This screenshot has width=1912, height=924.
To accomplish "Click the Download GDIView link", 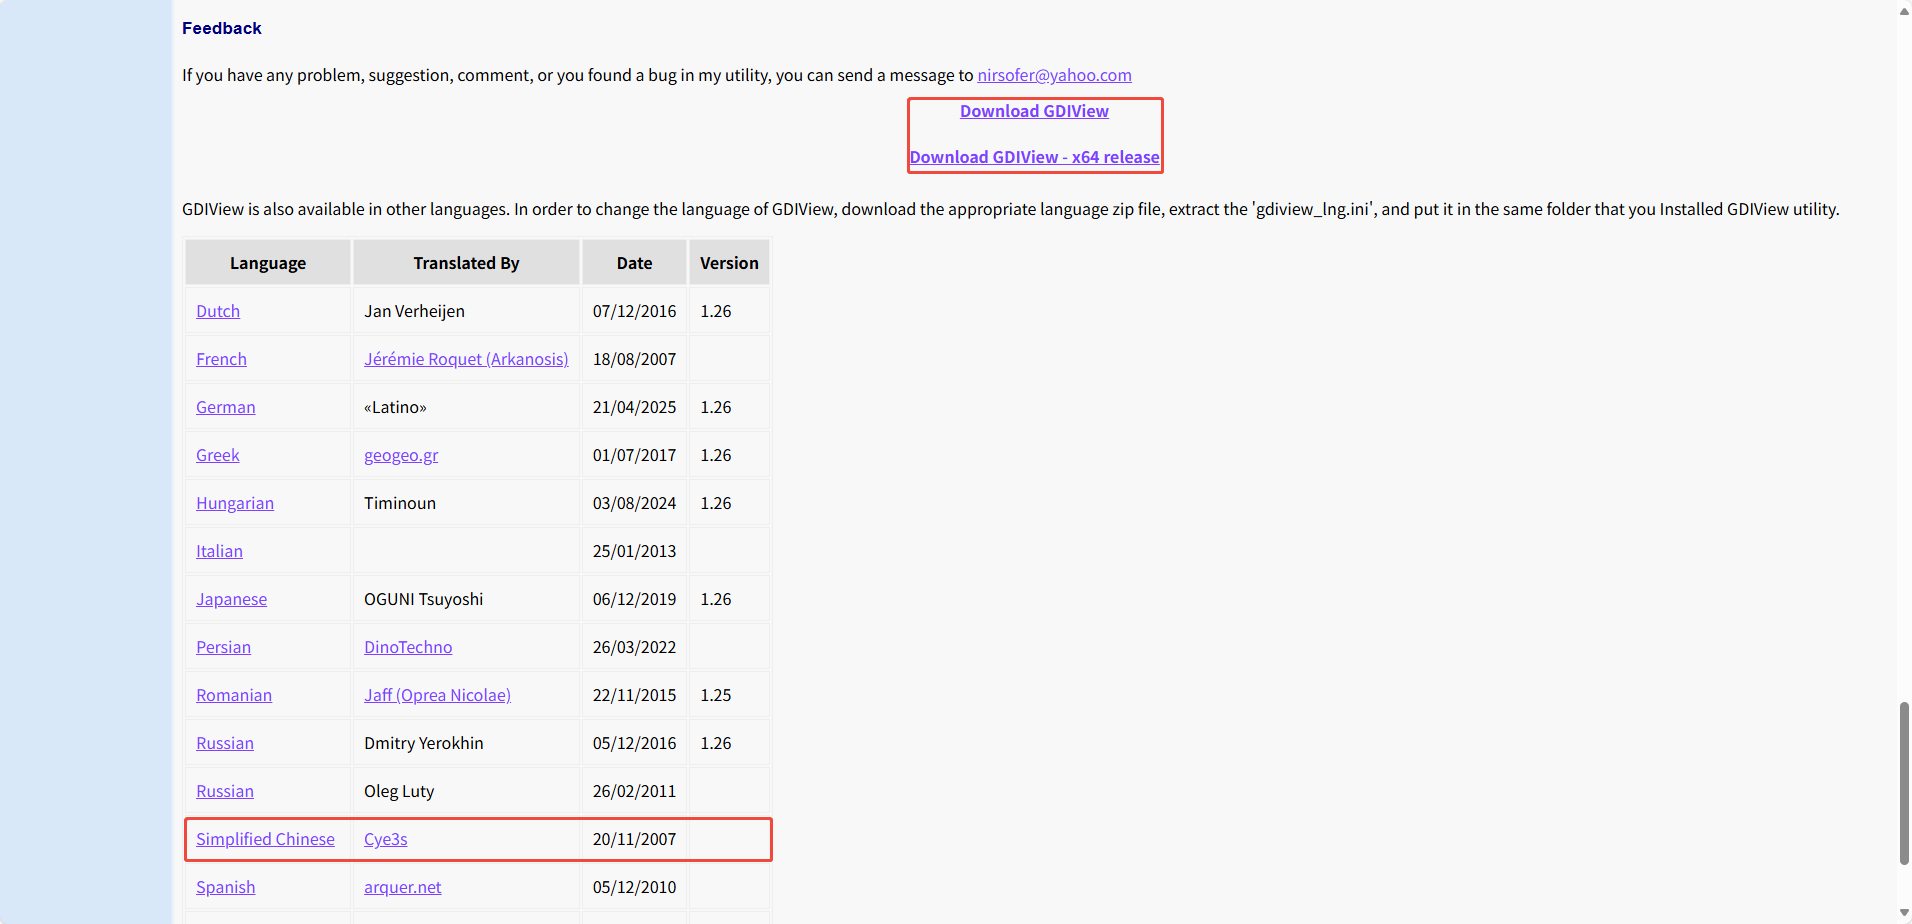I will pyautogui.click(x=1034, y=111).
